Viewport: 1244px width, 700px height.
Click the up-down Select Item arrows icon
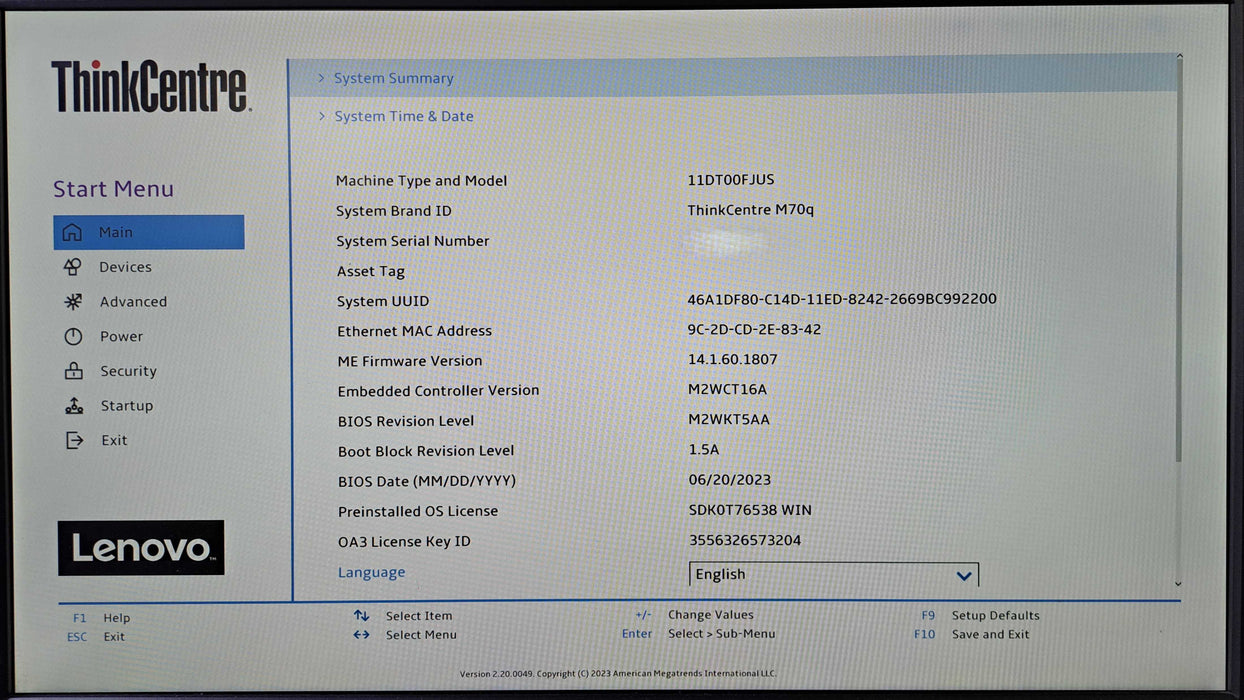pos(361,616)
